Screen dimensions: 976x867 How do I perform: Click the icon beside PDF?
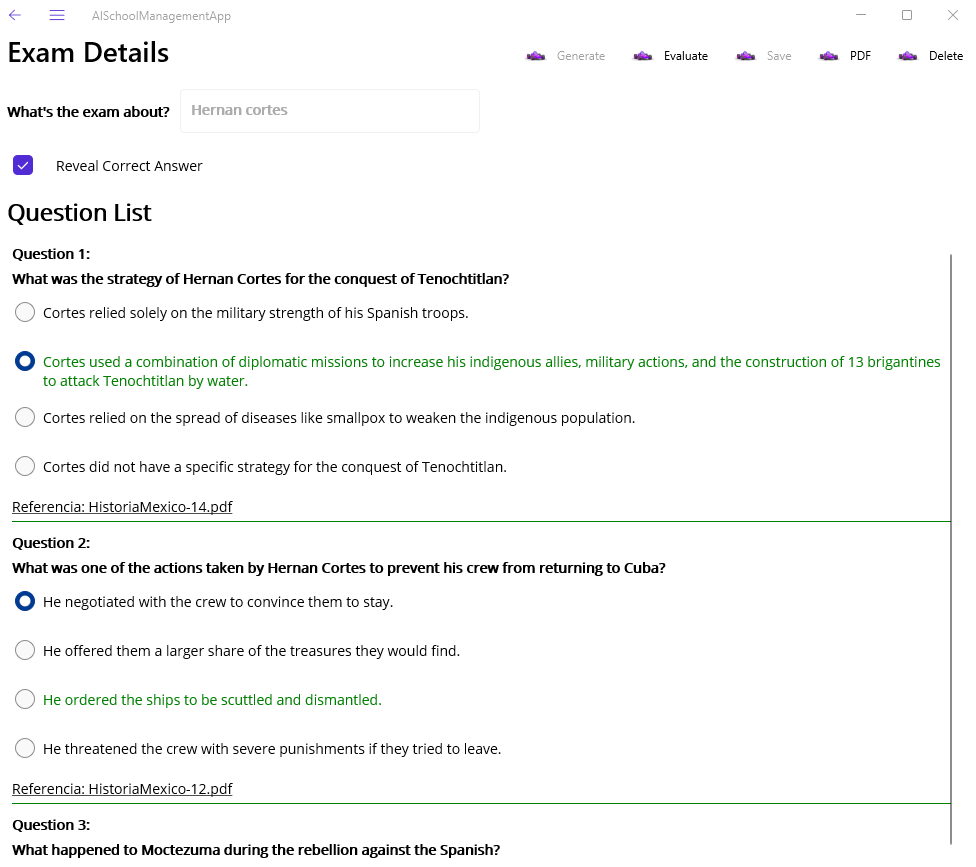[829, 56]
